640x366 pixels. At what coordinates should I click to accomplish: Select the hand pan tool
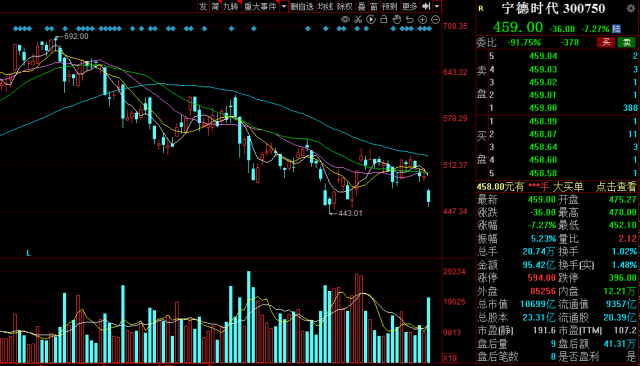[396, 19]
